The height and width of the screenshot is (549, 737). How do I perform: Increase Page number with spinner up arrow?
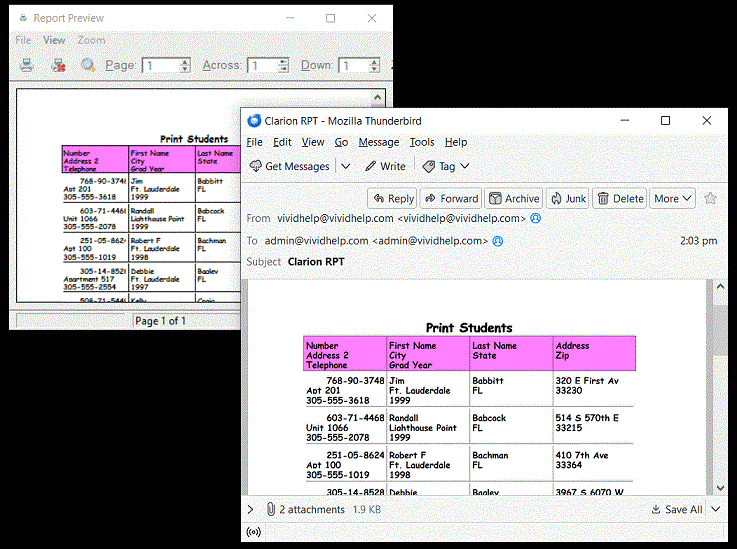click(185, 62)
